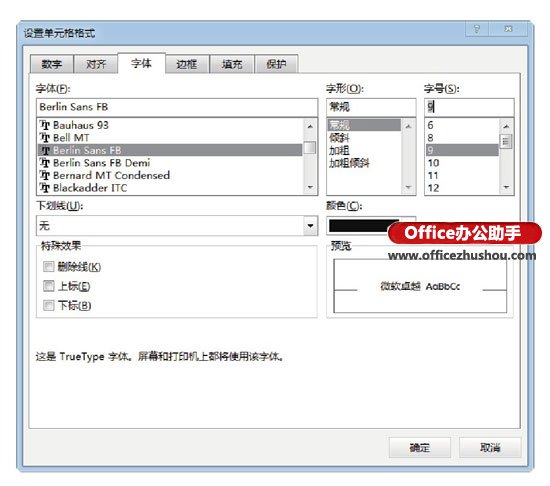Screen dimensions: 550x486
Task: Select font size 8
Action: (462, 138)
